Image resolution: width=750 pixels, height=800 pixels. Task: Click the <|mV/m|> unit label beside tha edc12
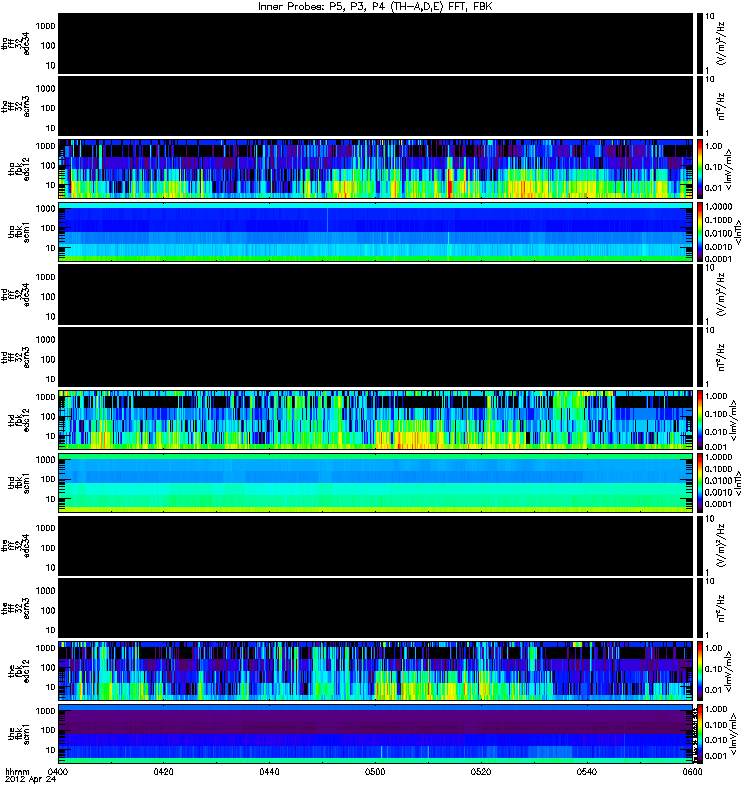[x=728, y=169]
